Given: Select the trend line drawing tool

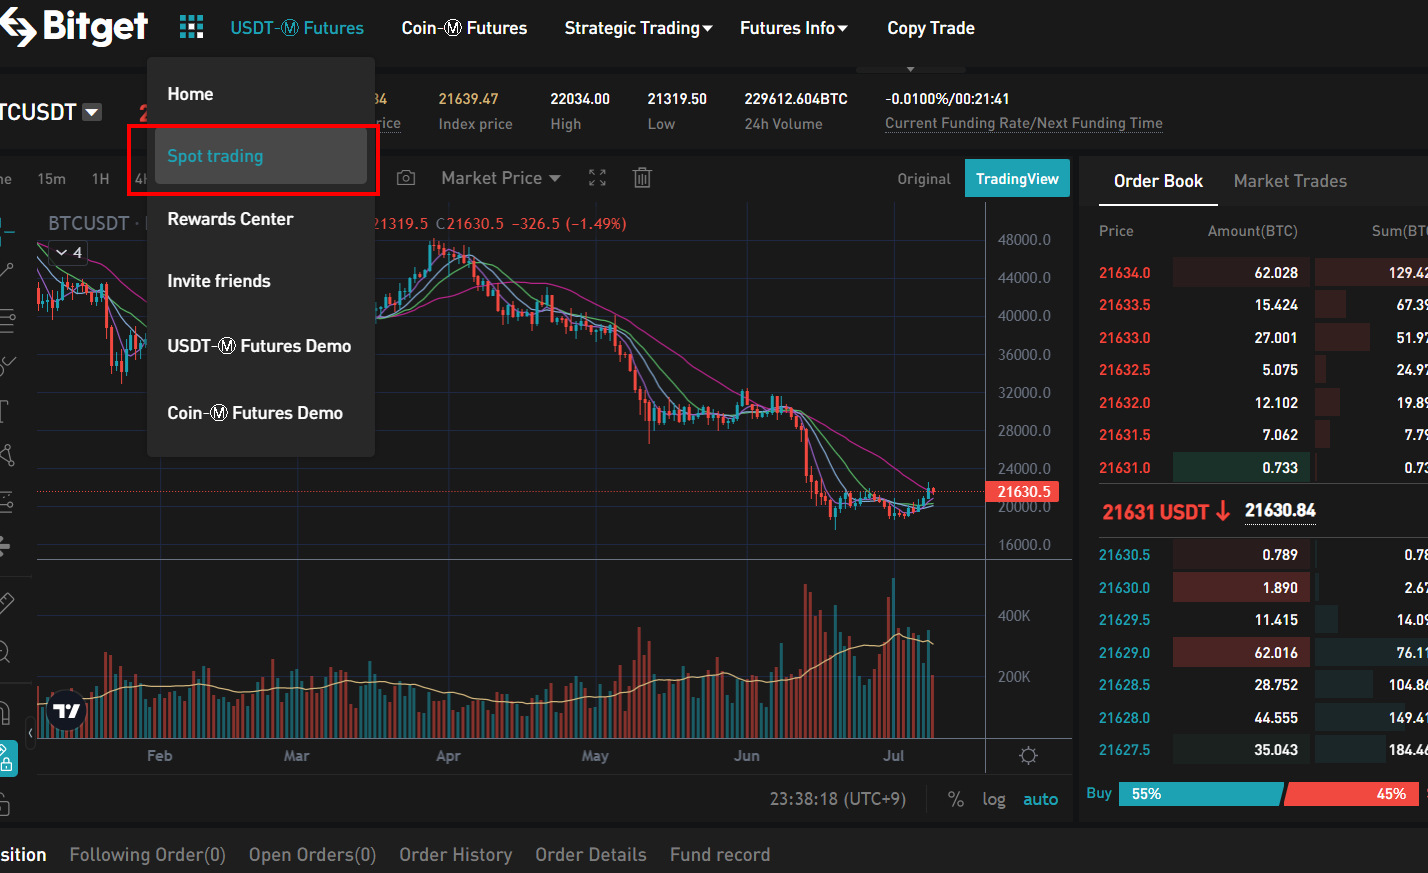Looking at the screenshot, I should [6, 271].
